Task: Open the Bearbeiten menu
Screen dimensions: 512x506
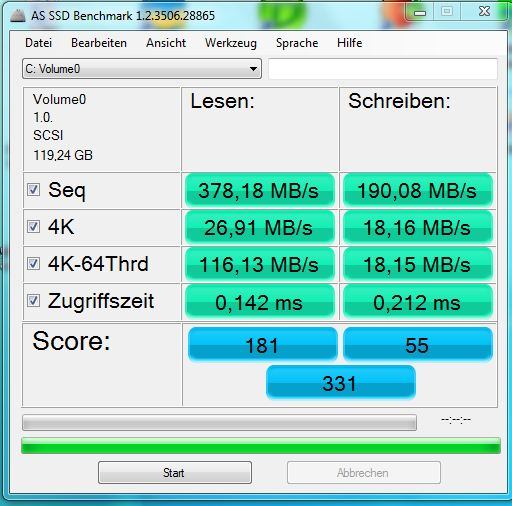Action: [99, 43]
